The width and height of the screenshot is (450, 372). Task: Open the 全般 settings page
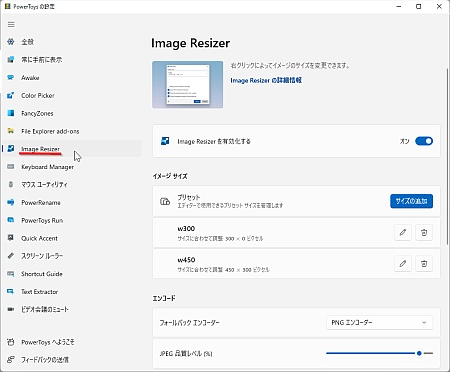click(28, 42)
